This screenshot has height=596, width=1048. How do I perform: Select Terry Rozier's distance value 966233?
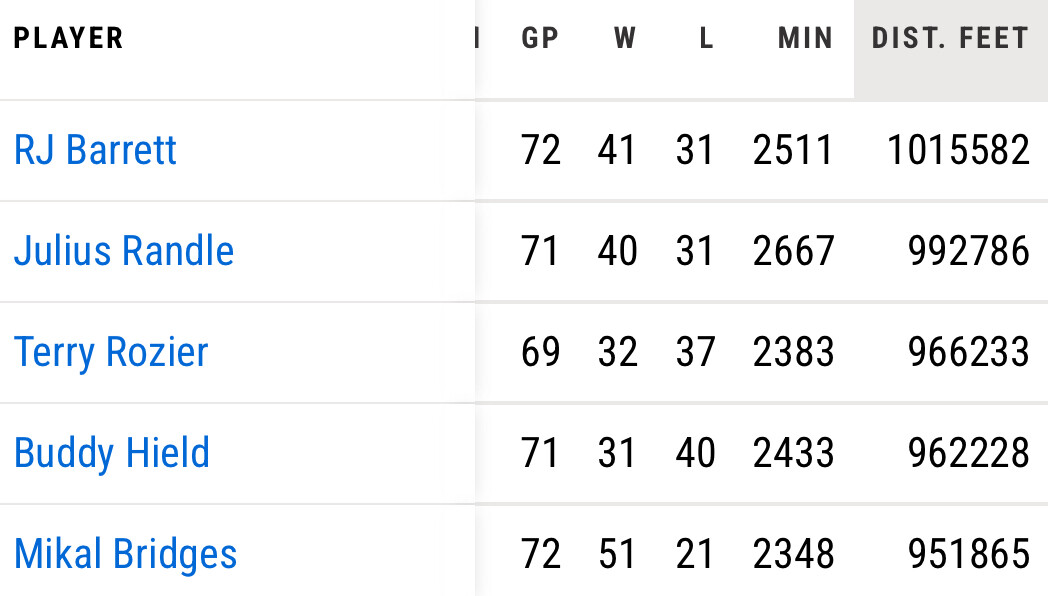point(968,352)
